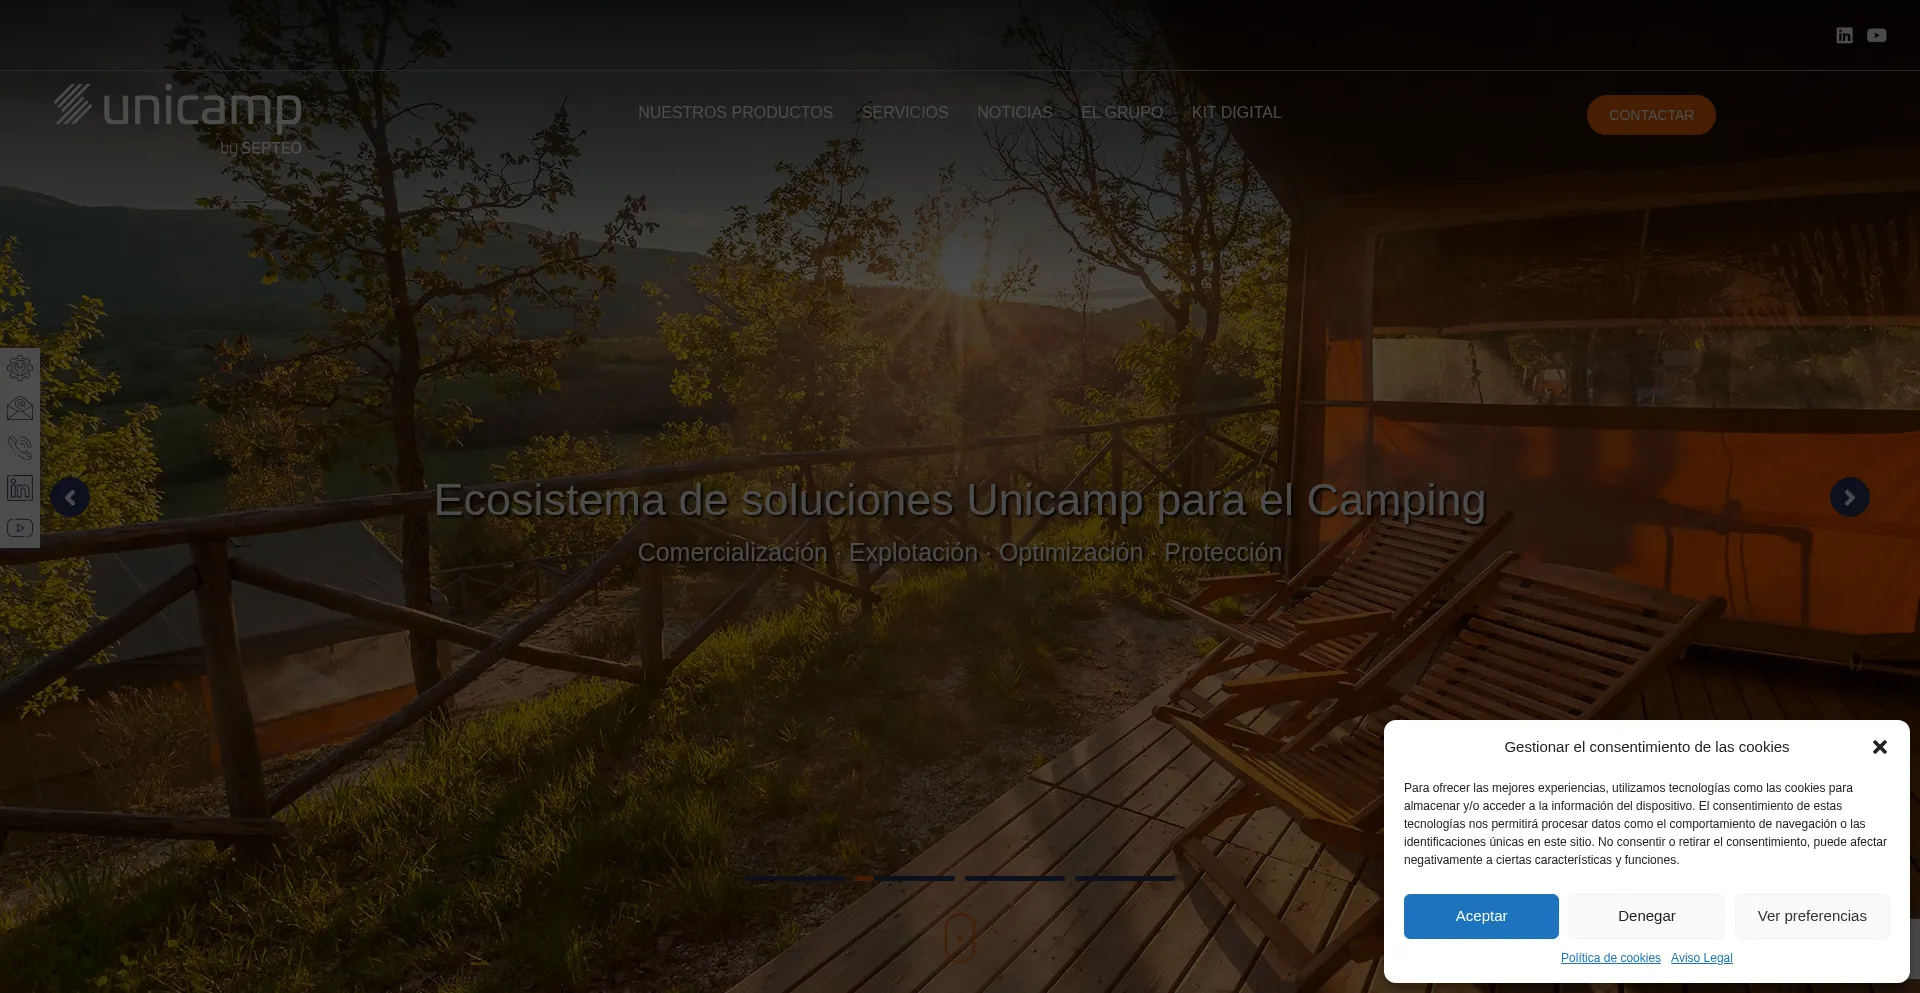Screen dimensions: 1920x993
Task: Open Aviso Legal link
Action: click(x=1701, y=958)
